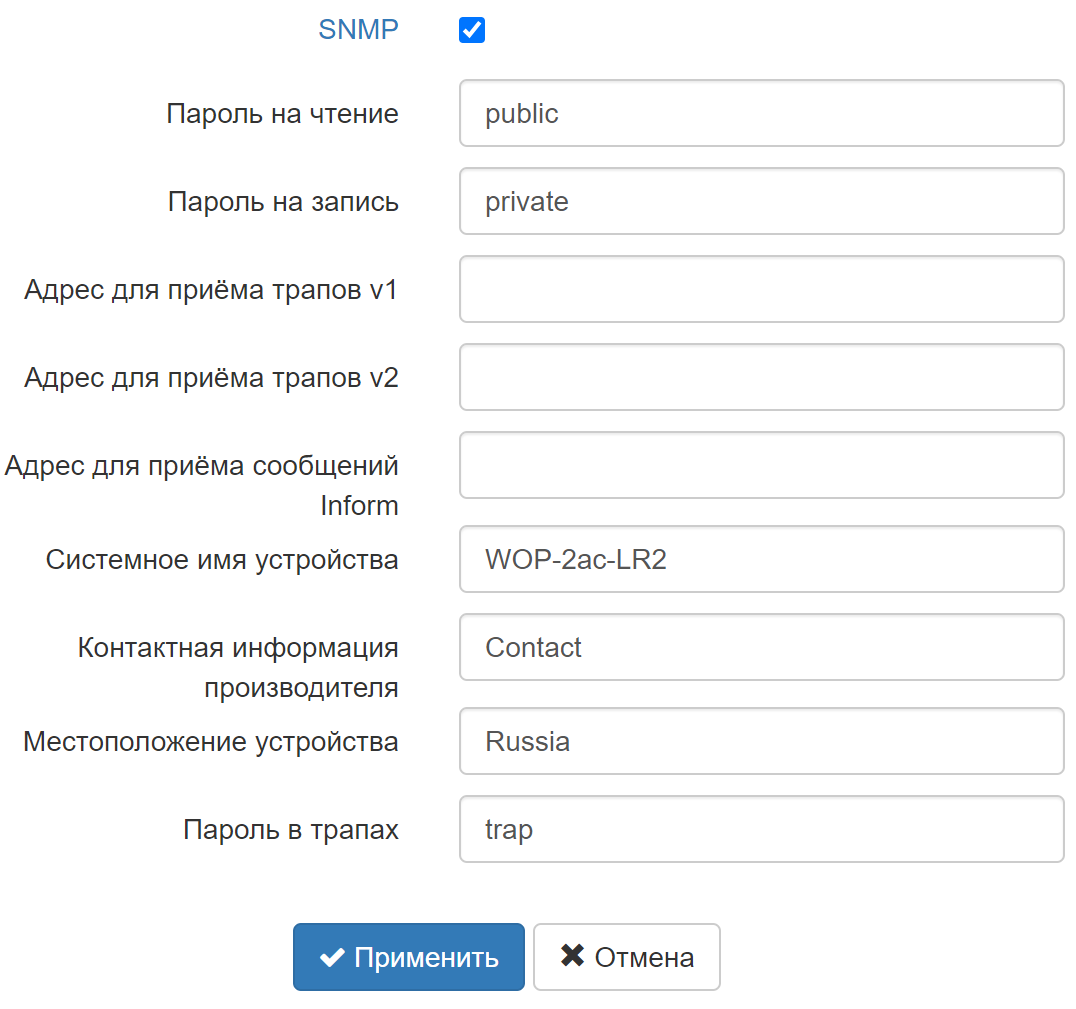Click the Пароль в трапах label
The image size is (1076, 1009).
pyautogui.click(x=291, y=830)
